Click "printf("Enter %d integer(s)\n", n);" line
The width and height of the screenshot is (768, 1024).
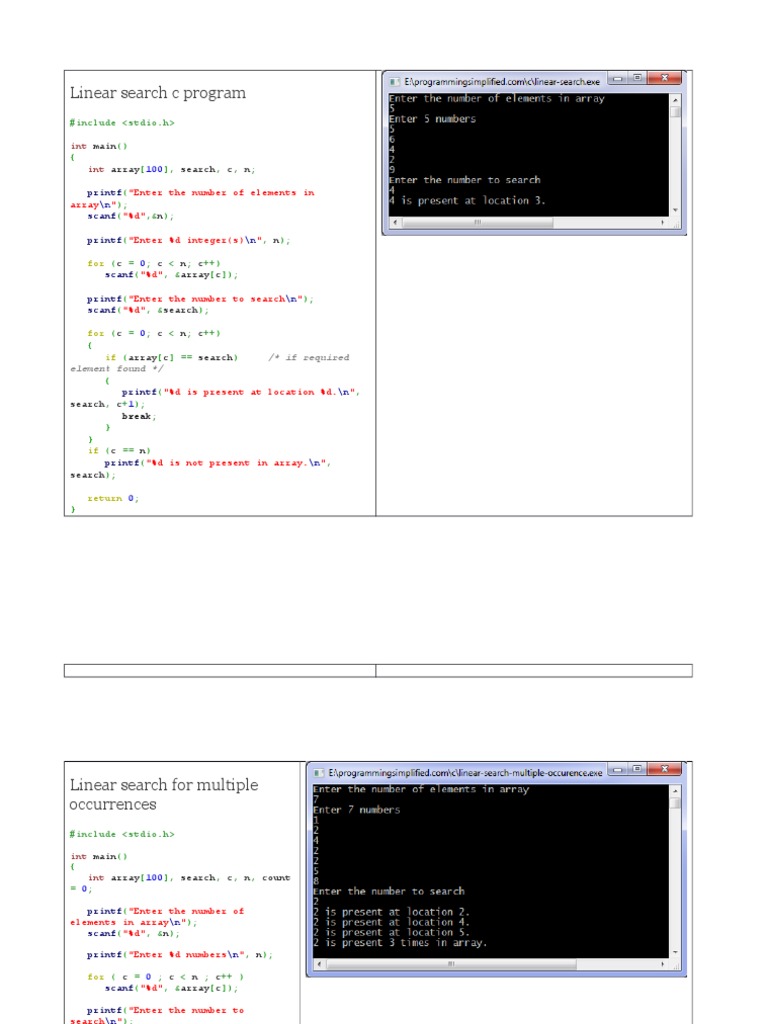(x=188, y=240)
